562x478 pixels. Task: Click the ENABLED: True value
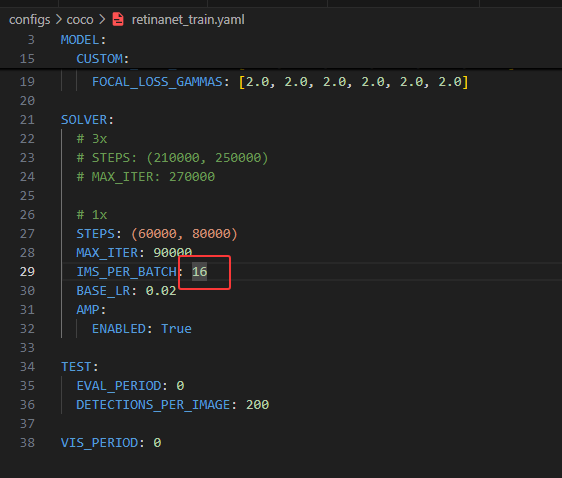point(176,329)
